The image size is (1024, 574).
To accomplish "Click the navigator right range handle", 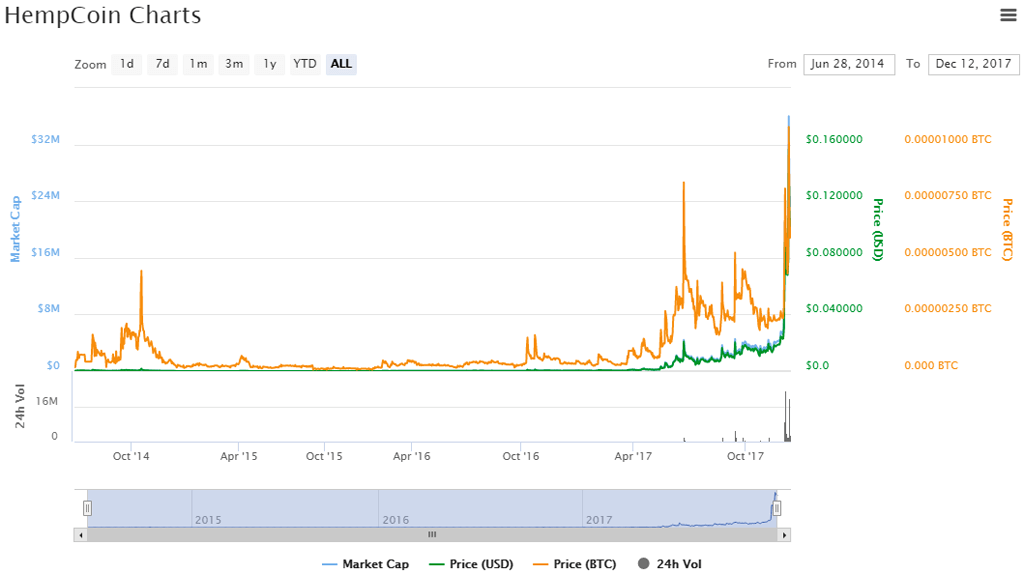I will (x=776, y=508).
